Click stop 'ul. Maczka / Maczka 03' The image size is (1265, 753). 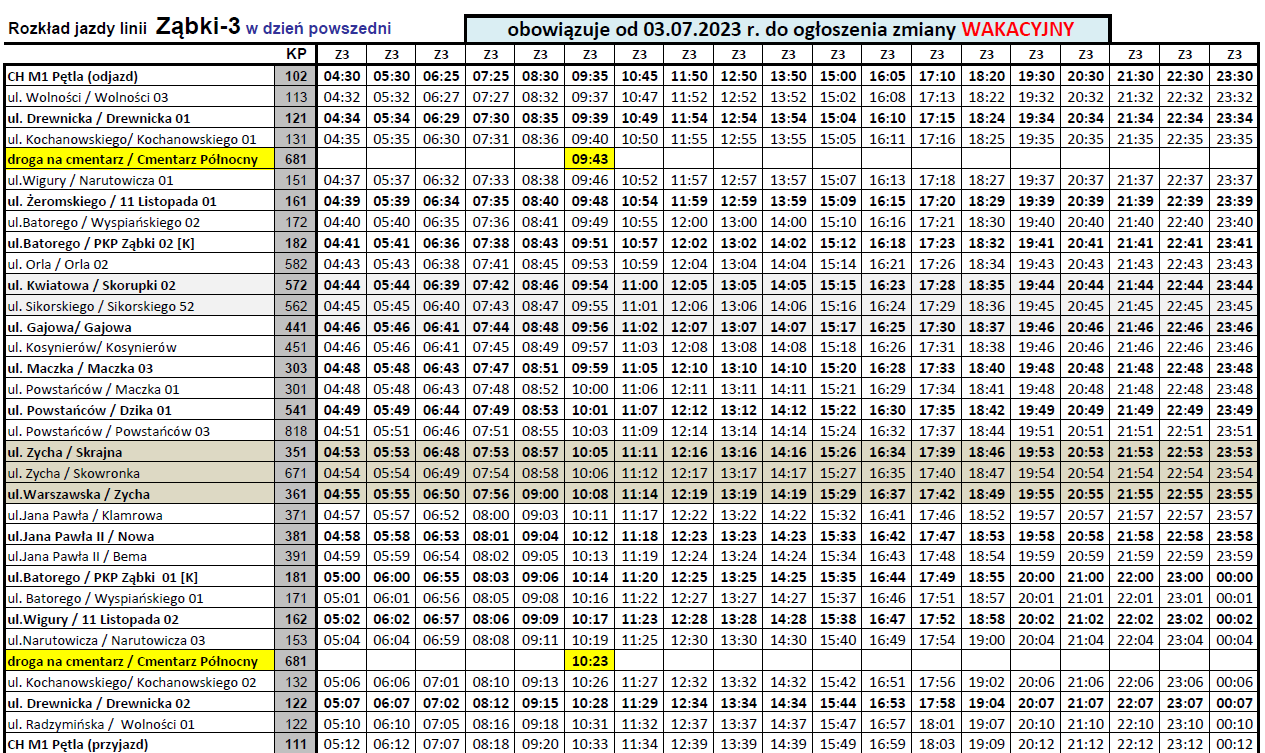tap(80, 368)
